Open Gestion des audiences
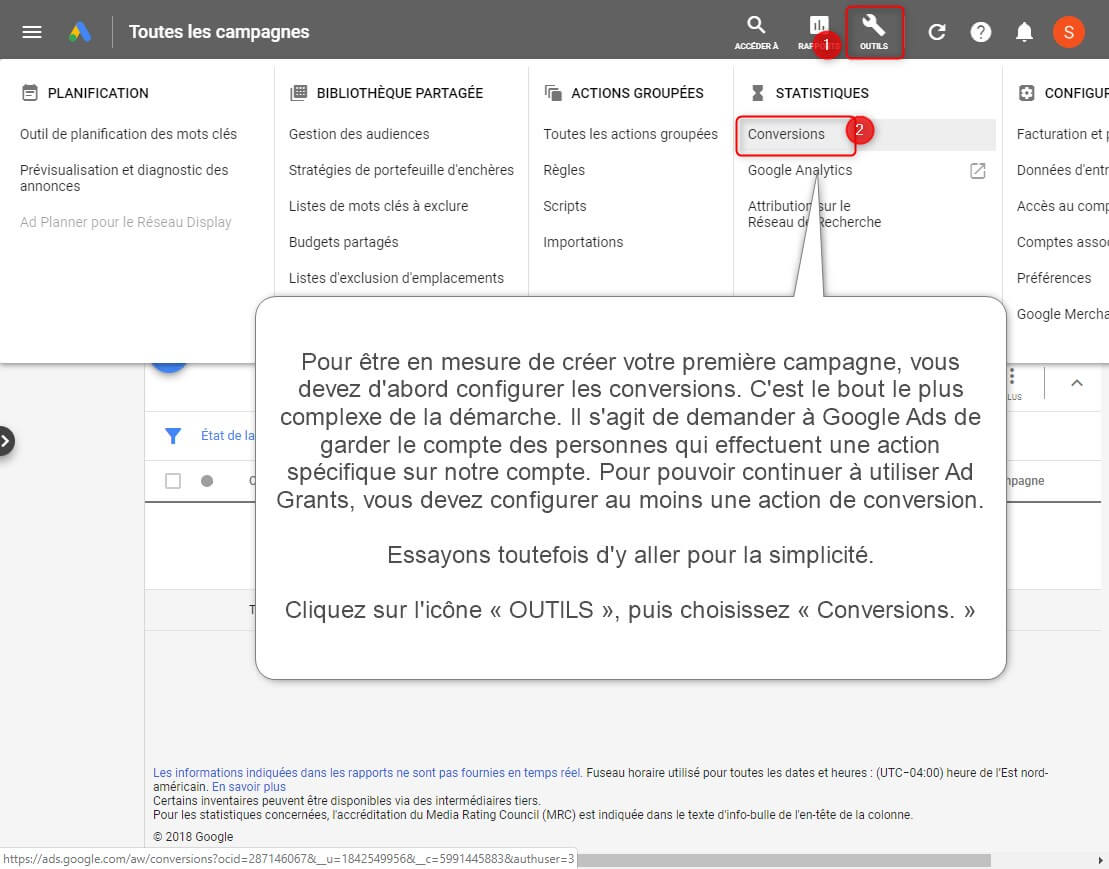The image size is (1109, 869). tap(359, 134)
